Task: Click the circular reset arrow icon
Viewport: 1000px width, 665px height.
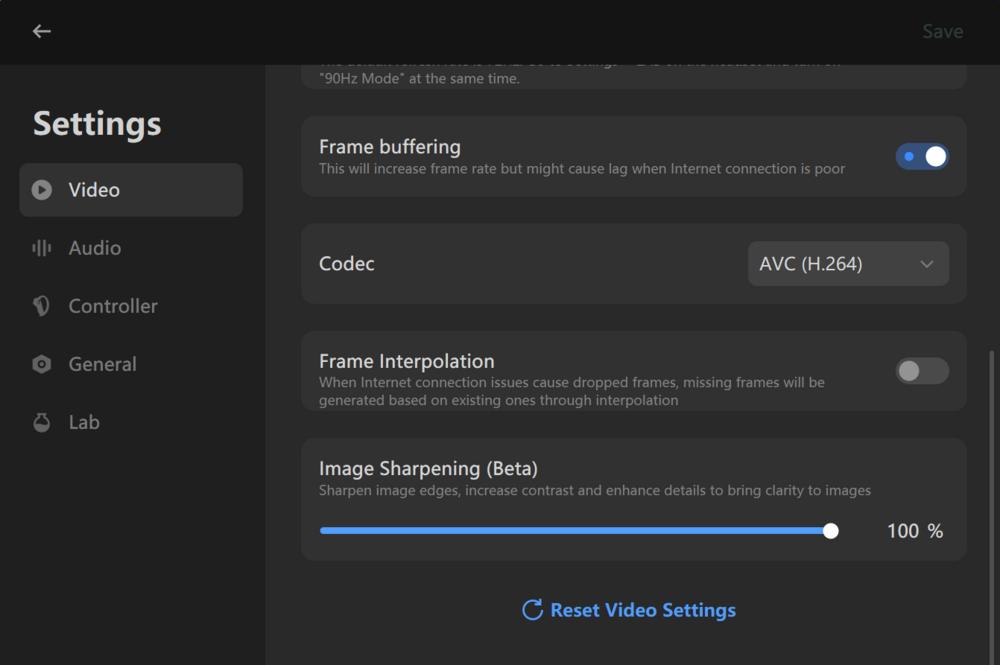Action: click(533, 610)
